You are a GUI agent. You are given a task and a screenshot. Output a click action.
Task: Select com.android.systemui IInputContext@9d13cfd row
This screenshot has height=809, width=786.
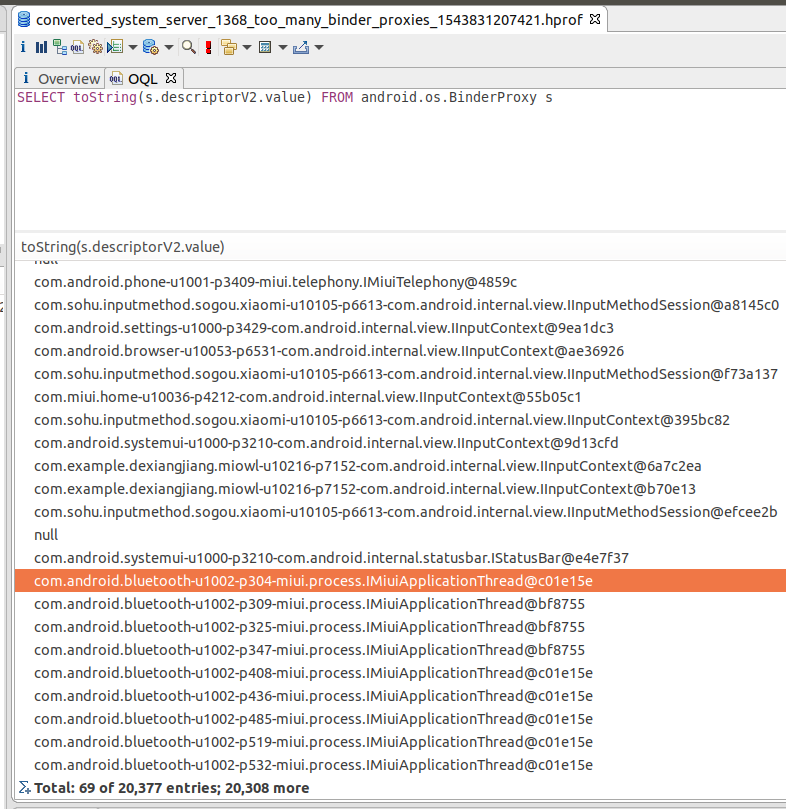point(400,443)
